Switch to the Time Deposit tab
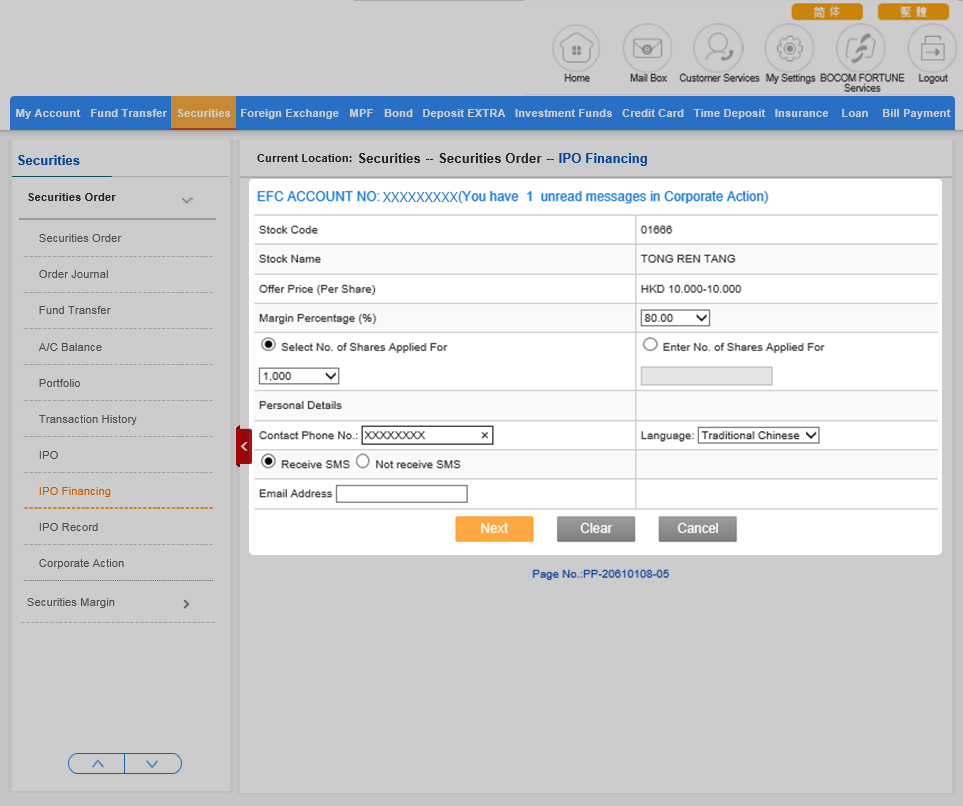 tap(729, 113)
